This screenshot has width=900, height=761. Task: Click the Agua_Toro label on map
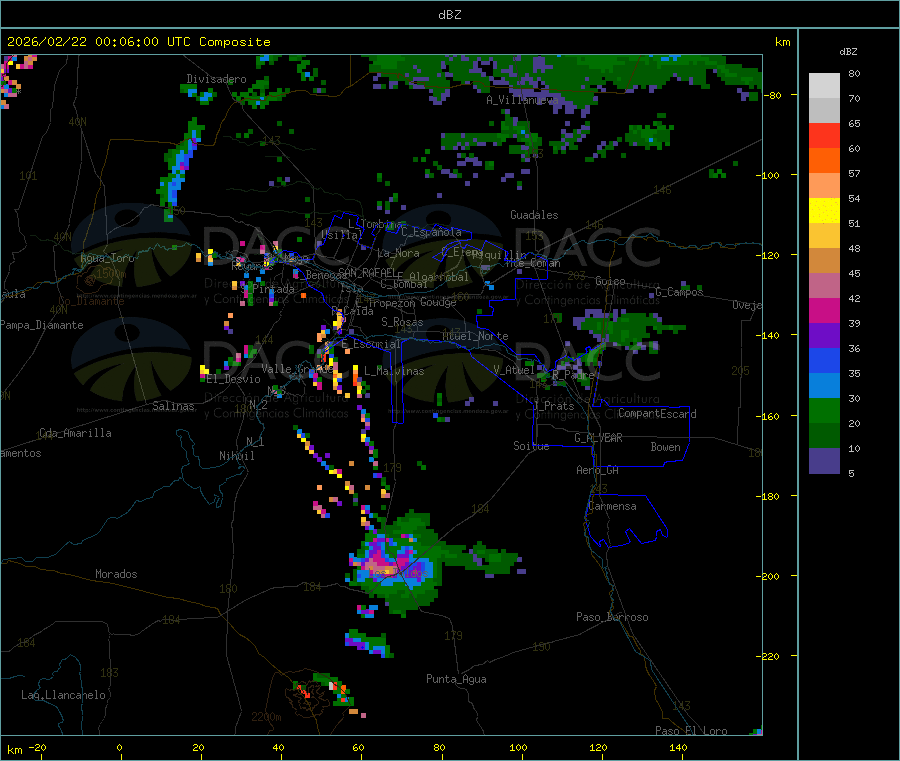pyautogui.click(x=107, y=258)
